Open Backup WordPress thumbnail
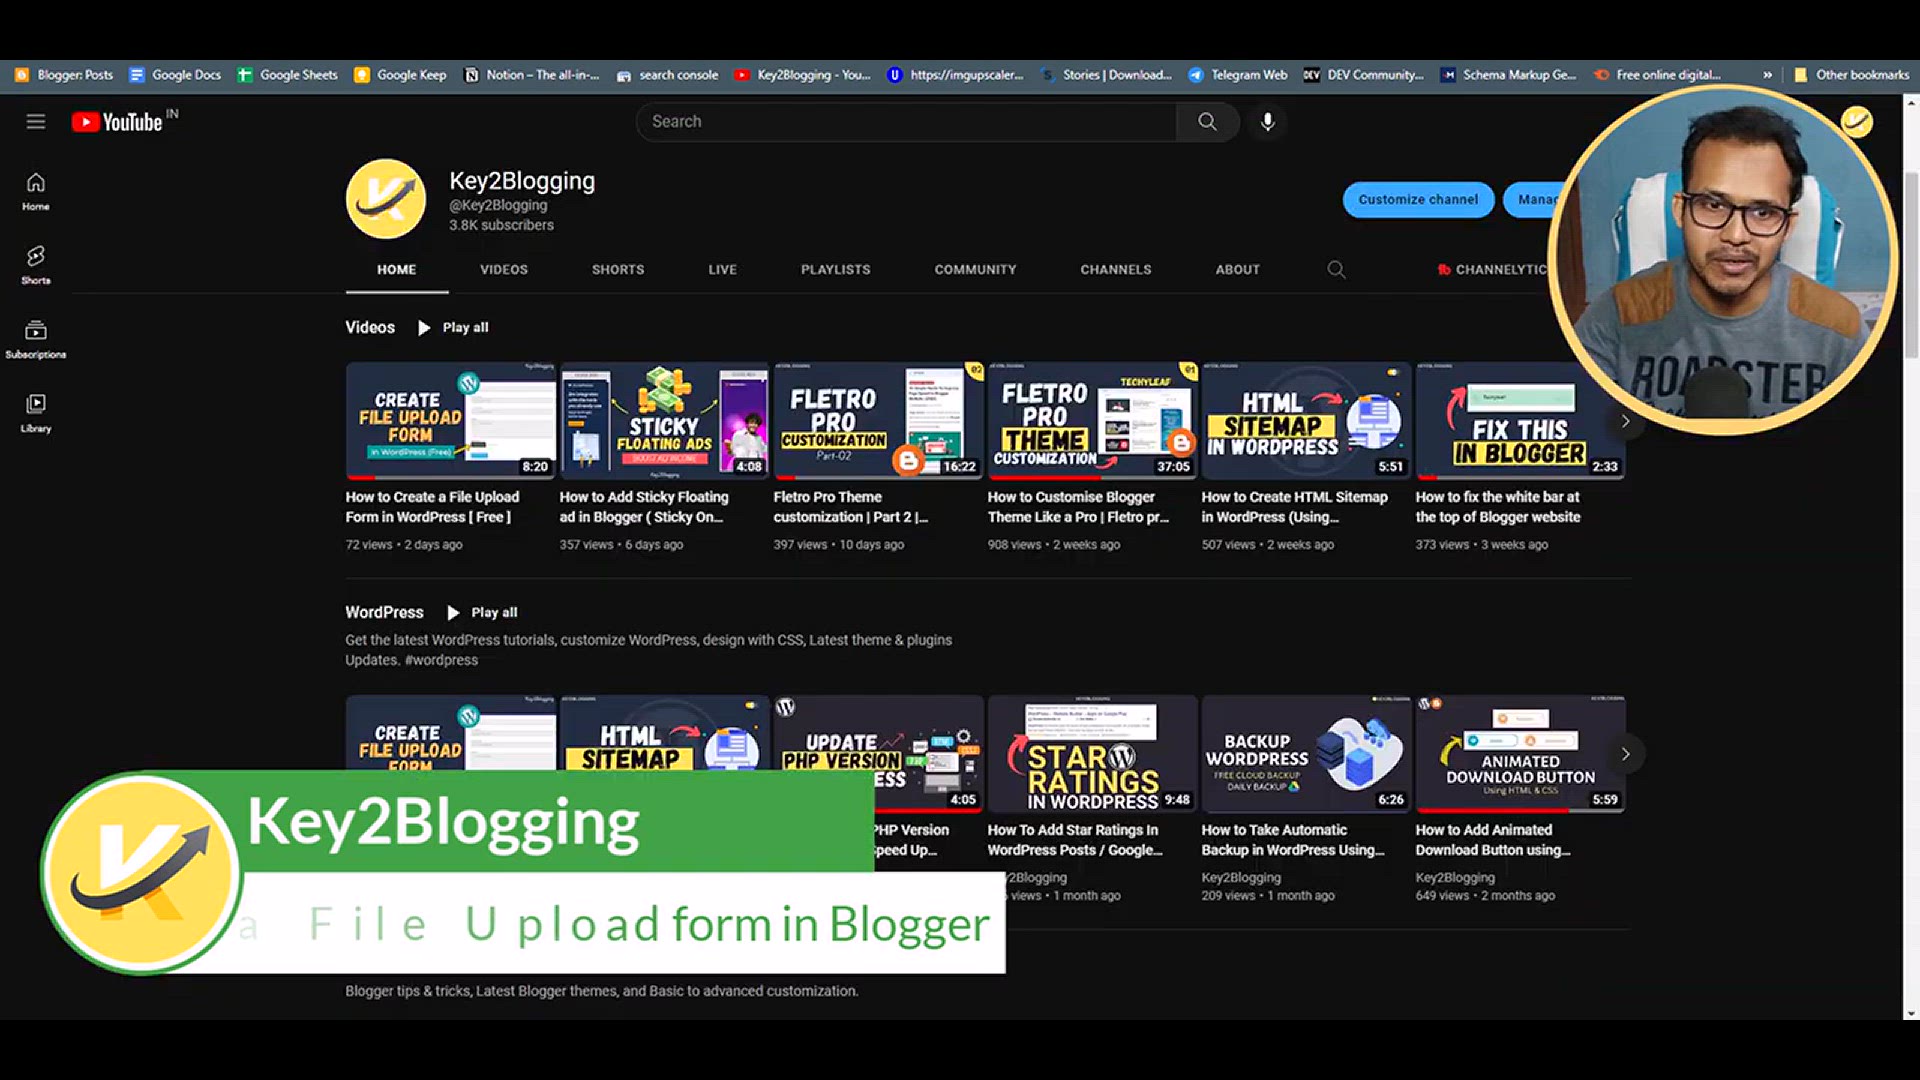Screen dimensions: 1920x1080 [x=1307, y=754]
